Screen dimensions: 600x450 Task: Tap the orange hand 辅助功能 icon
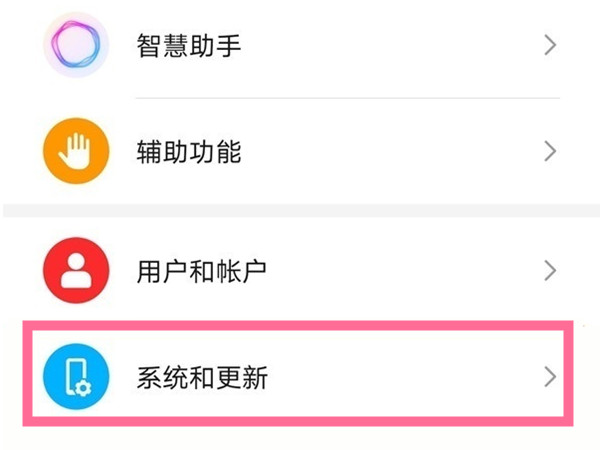pos(76,152)
